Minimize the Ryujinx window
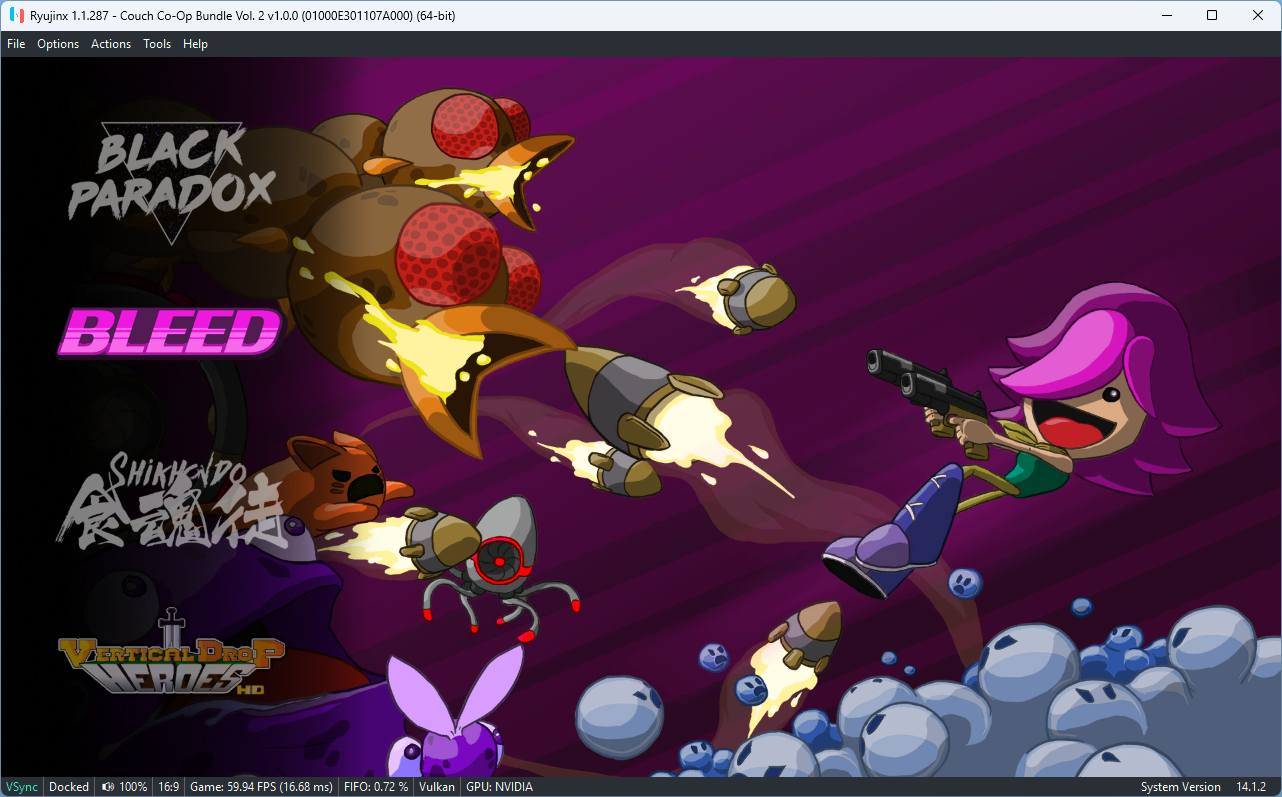The image size is (1282, 797). [1166, 15]
